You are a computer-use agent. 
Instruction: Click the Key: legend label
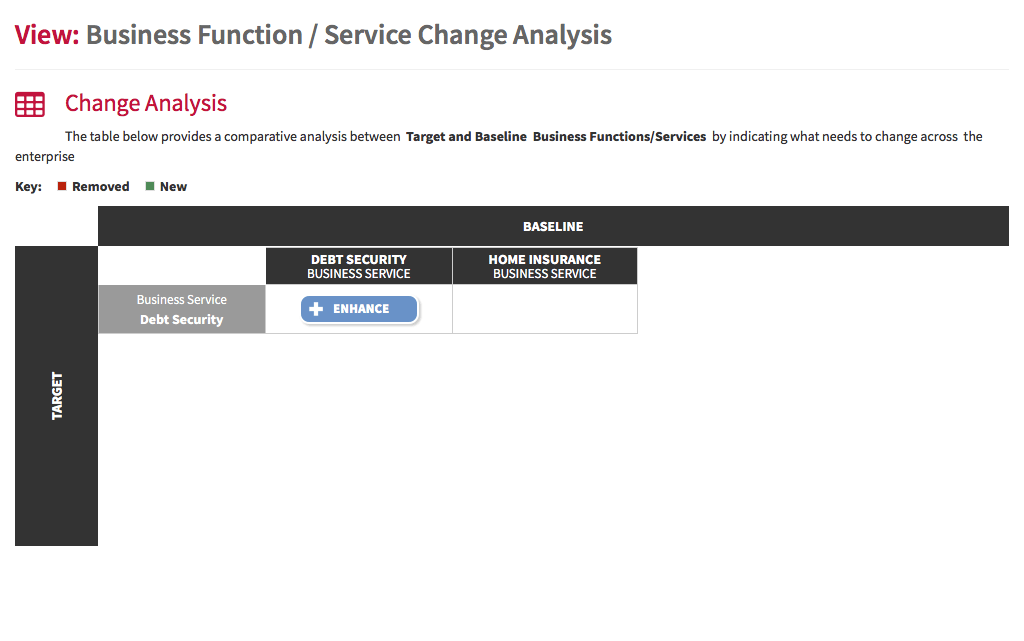pos(29,187)
